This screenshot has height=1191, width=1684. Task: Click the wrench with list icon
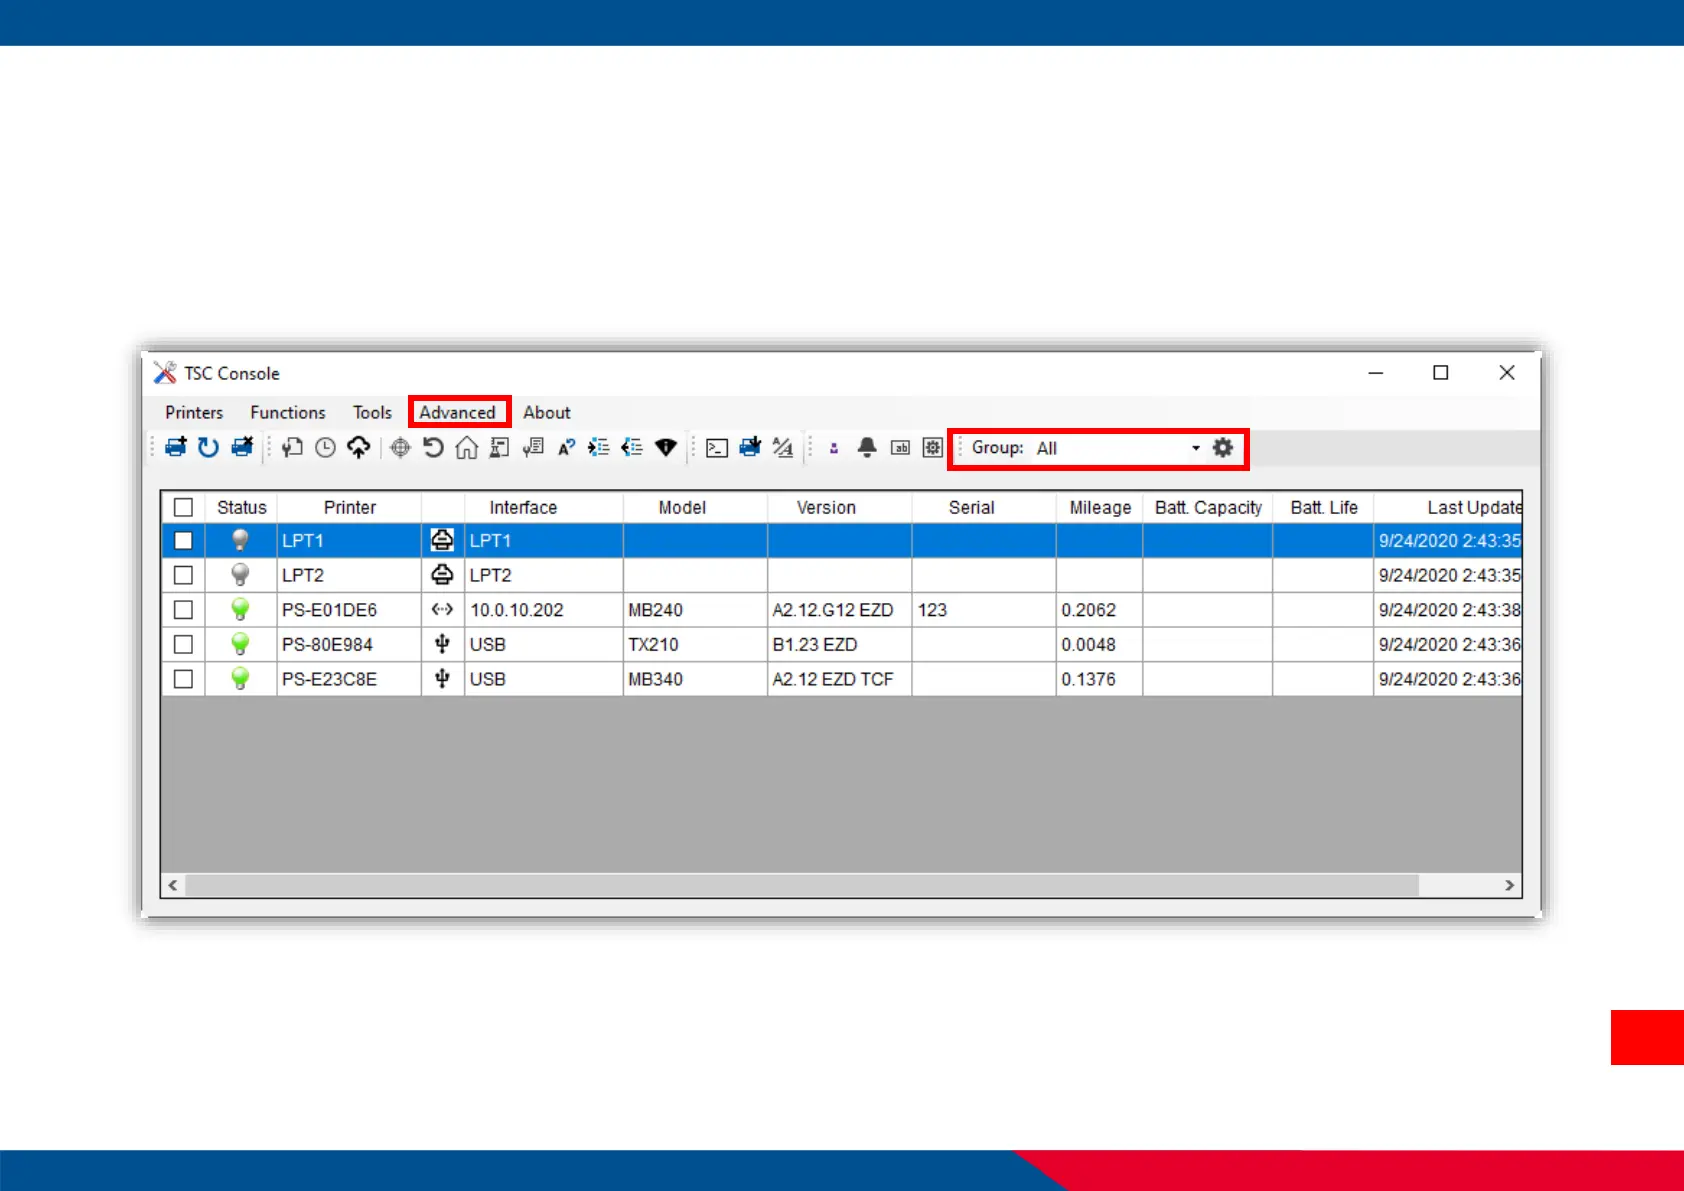533,447
